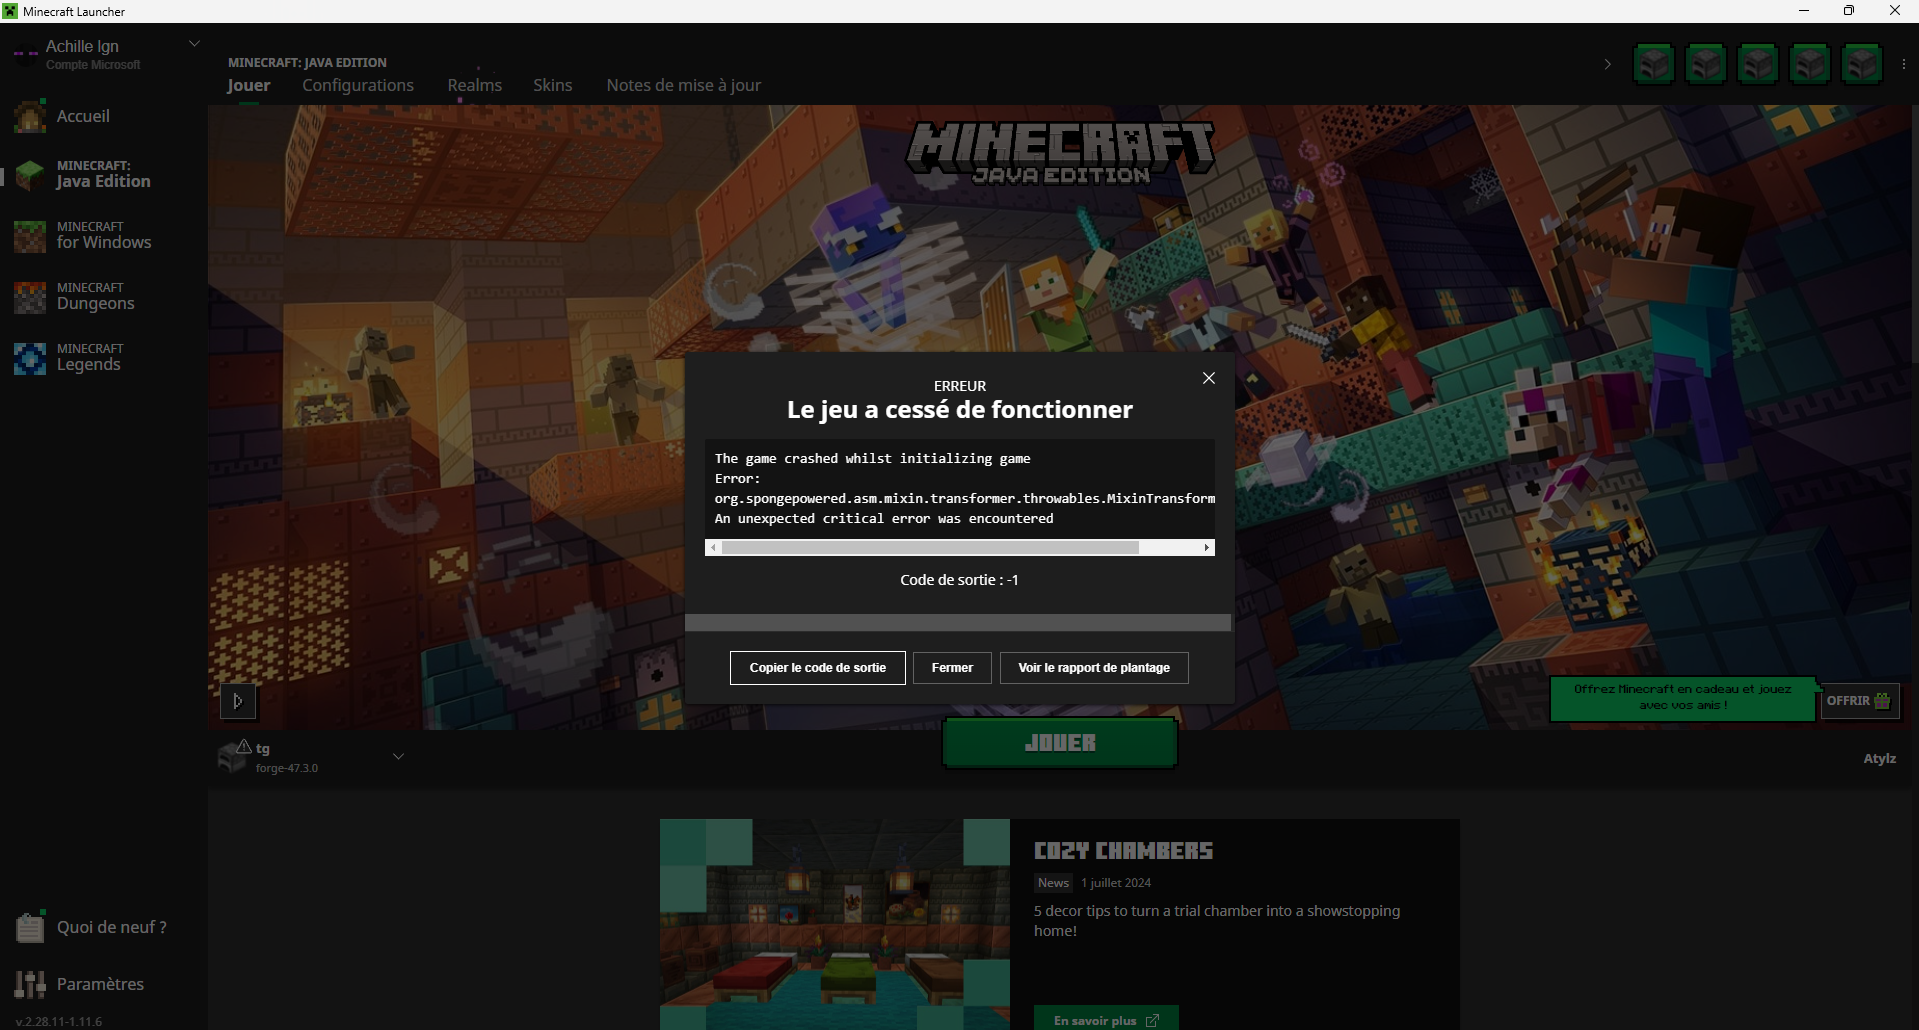
Task: Click the arrow icon on the banner corner
Action: click(x=238, y=701)
